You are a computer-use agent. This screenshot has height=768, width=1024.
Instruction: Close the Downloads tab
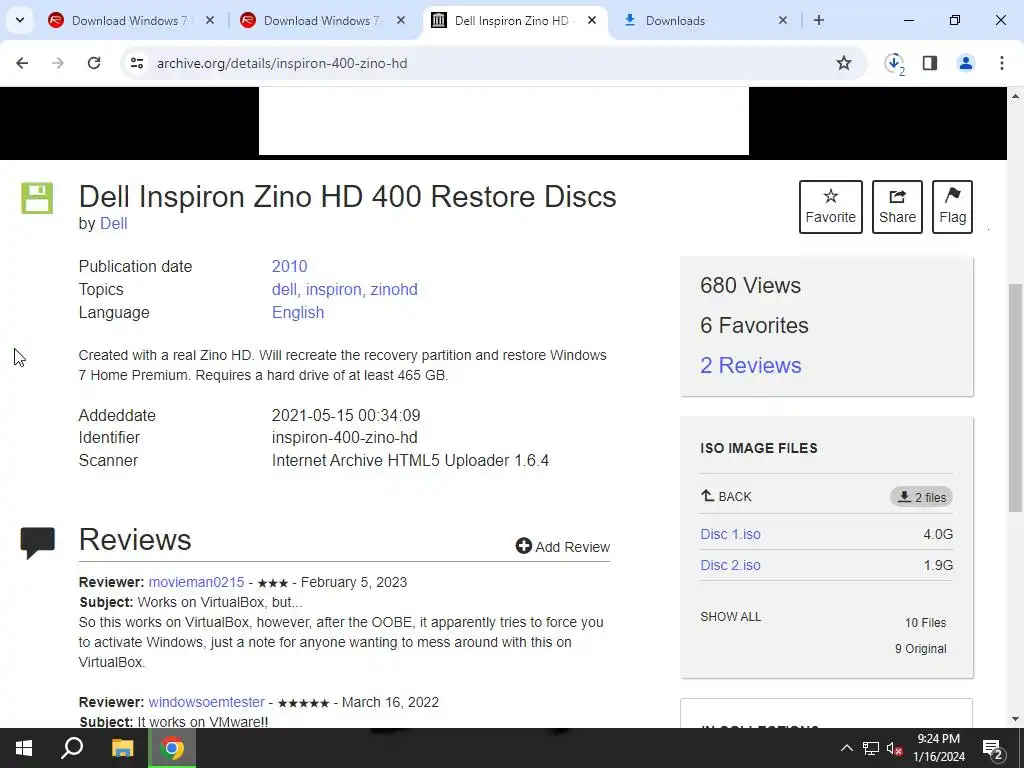coord(783,20)
